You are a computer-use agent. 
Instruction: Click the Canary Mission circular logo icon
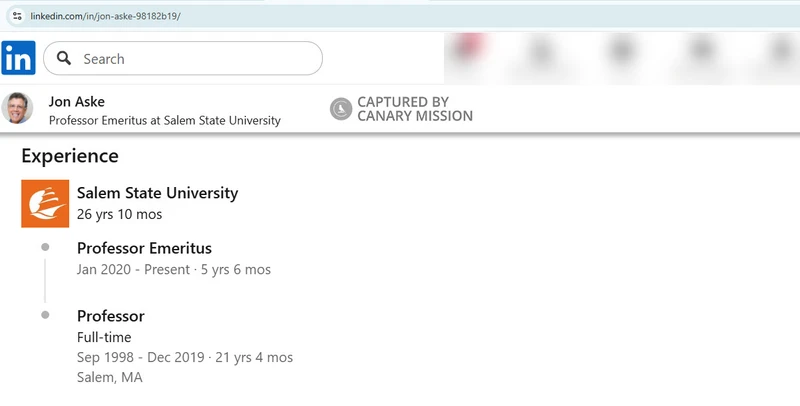point(341,109)
